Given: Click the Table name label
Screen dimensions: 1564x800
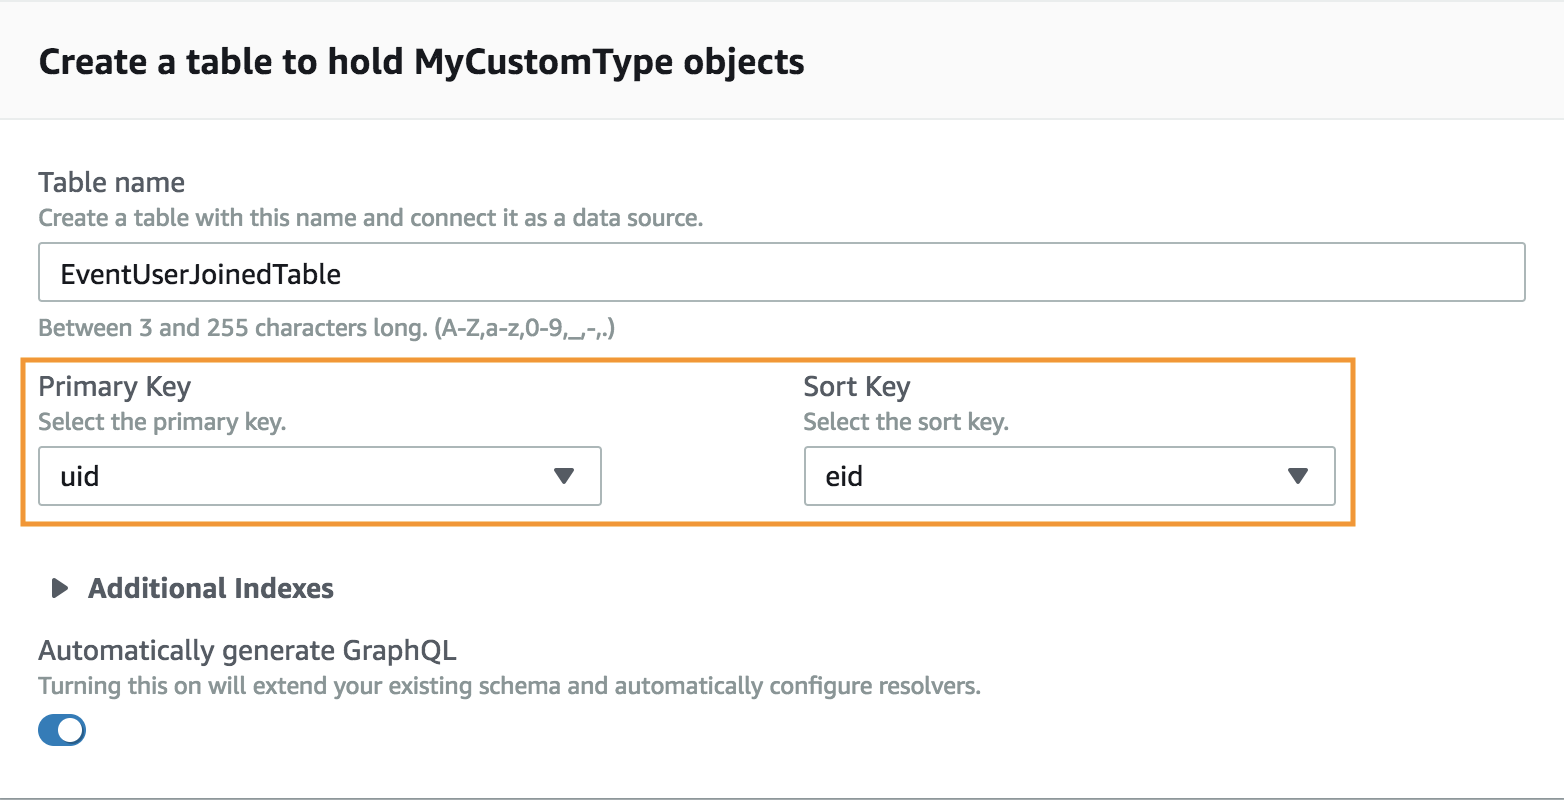Looking at the screenshot, I should 111,182.
